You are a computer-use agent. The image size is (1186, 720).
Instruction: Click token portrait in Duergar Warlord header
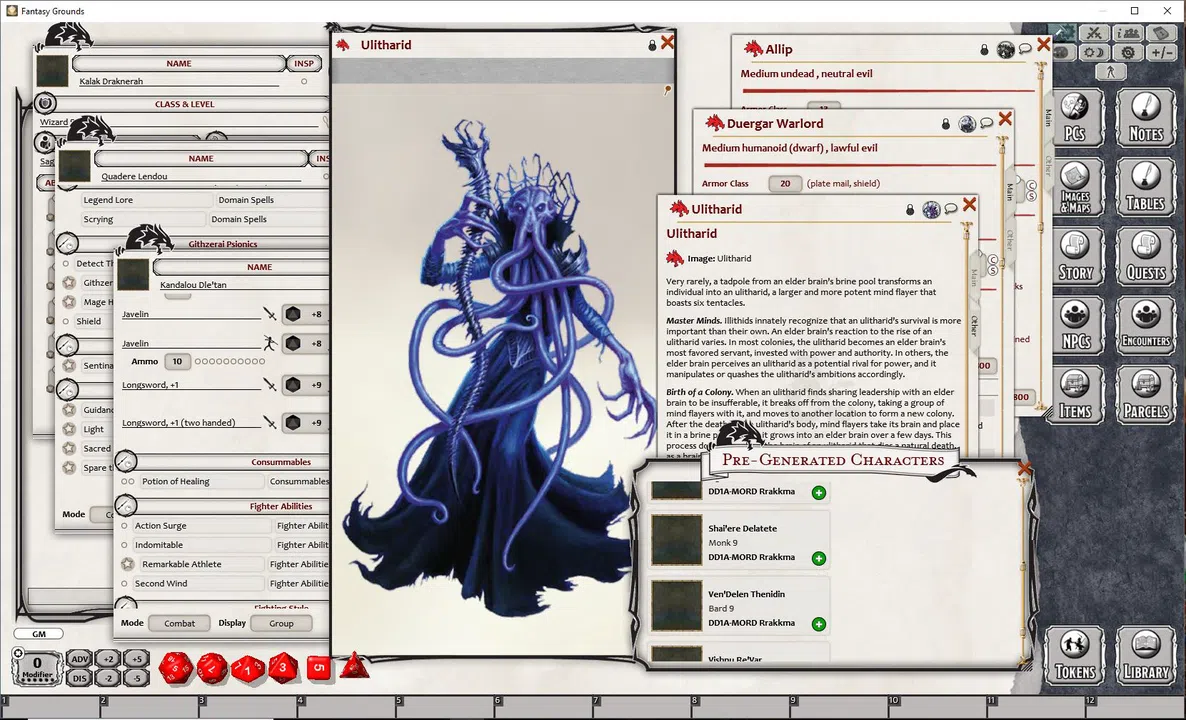tap(967, 123)
